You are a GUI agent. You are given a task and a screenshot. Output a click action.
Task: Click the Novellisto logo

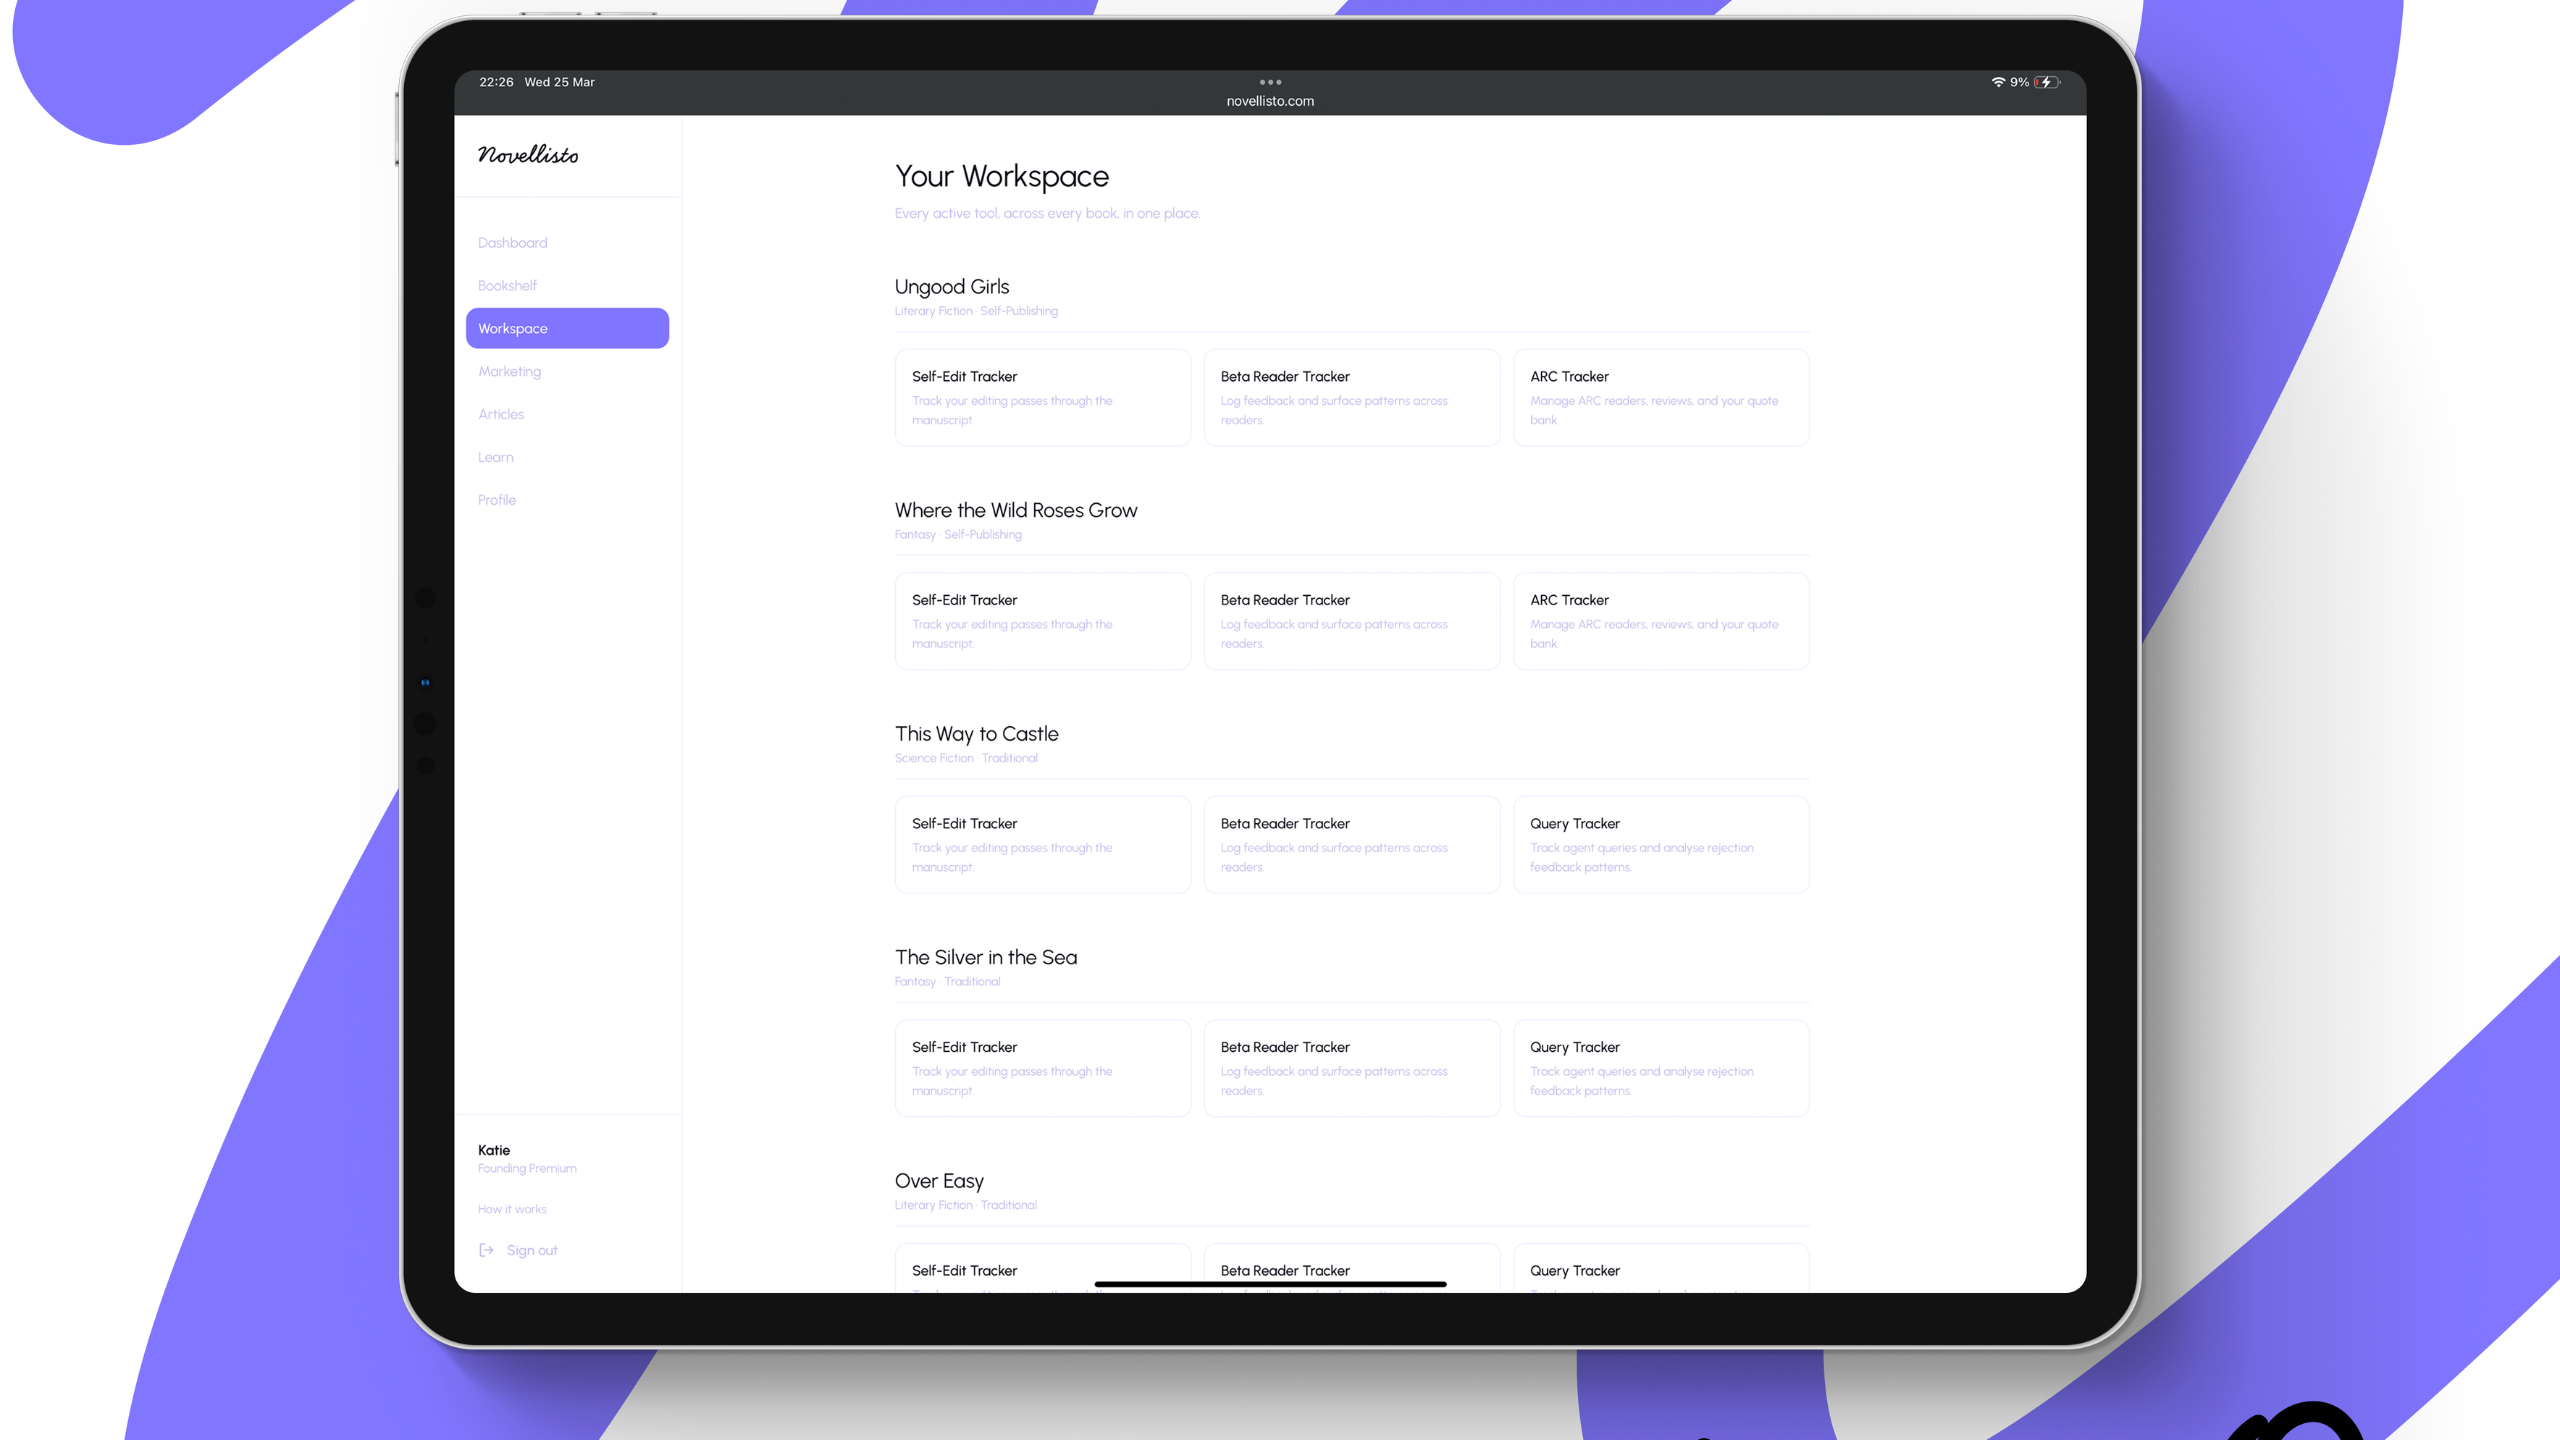coord(528,155)
